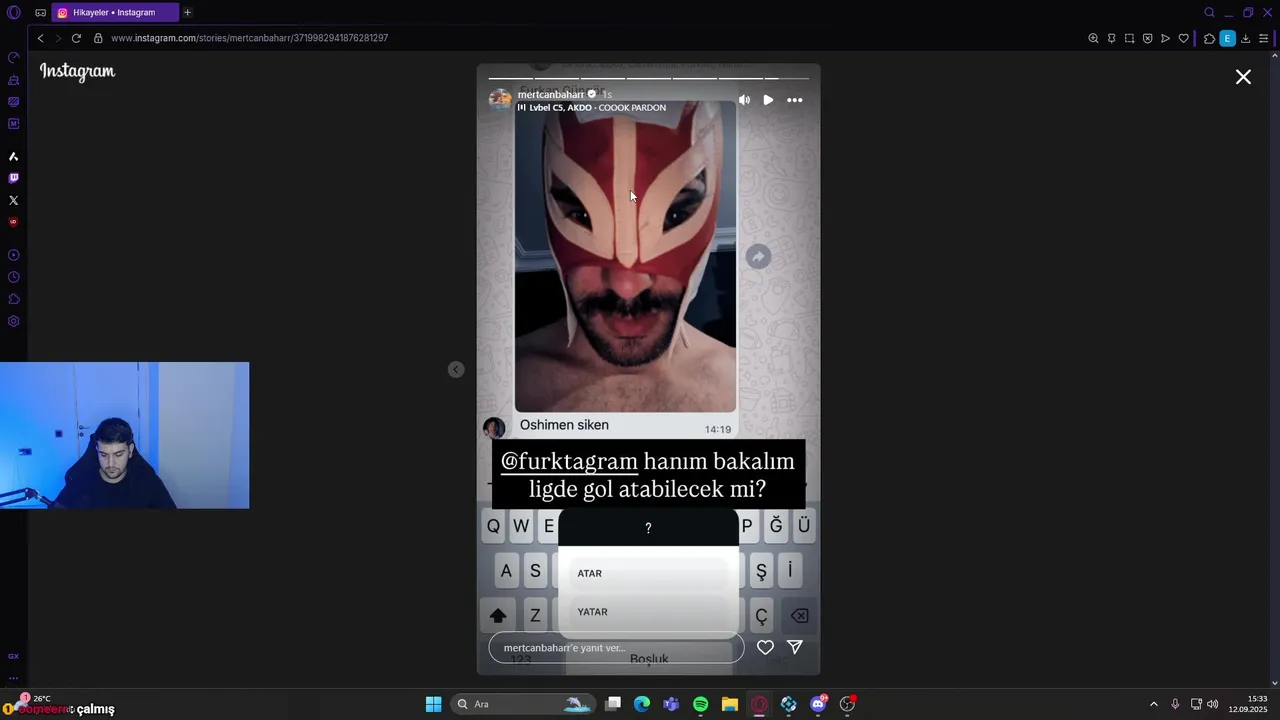Viewport: 1280px width, 720px height.
Task: Open the mertcanbaharr profile avatar
Action: (499, 99)
